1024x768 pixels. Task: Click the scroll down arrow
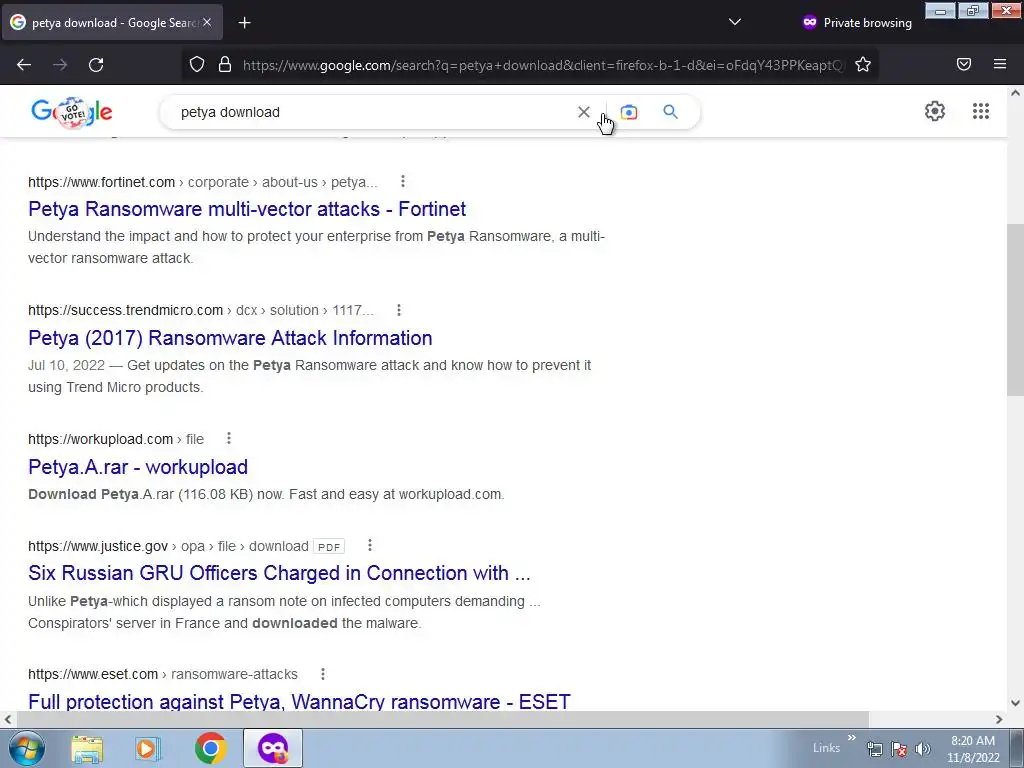[x=1015, y=703]
